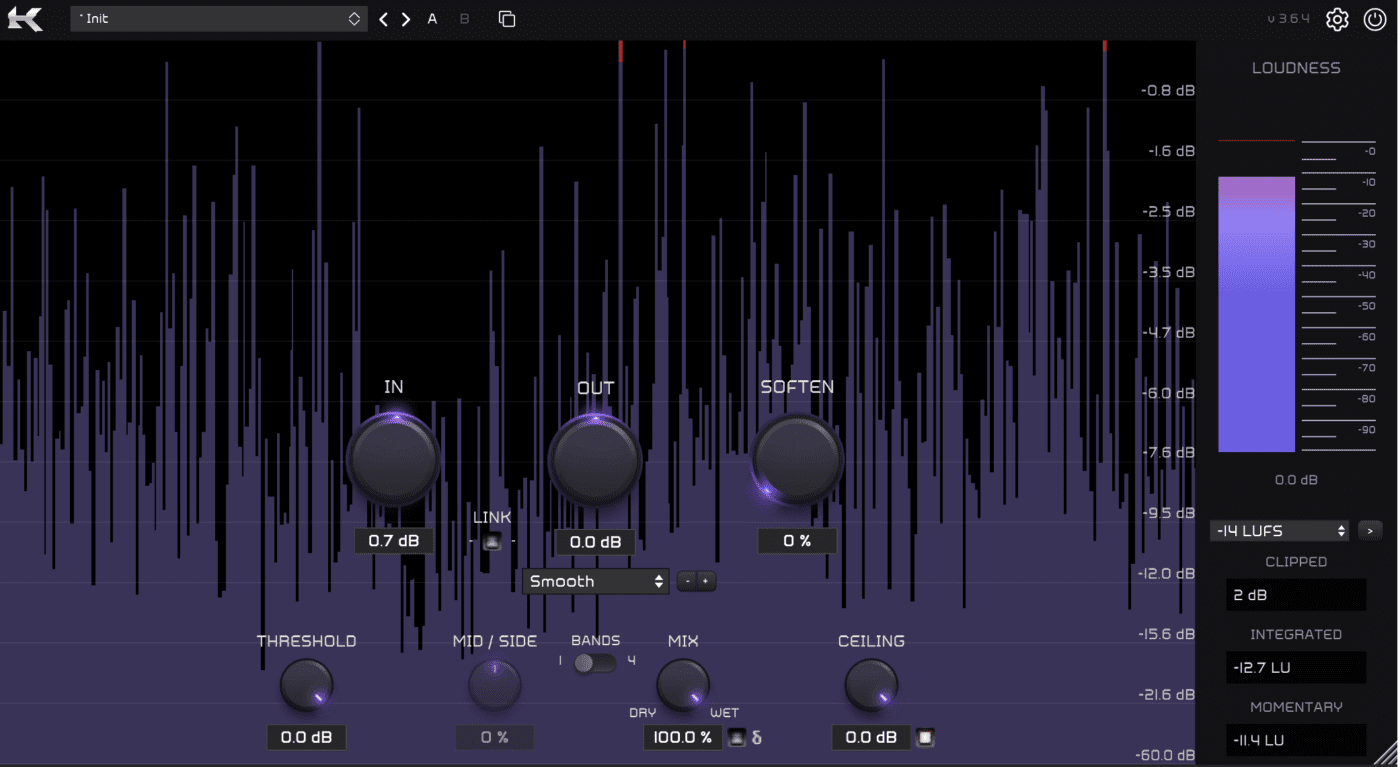The image size is (1400, 767).
Task: Select the A state slot
Action: coord(432,19)
